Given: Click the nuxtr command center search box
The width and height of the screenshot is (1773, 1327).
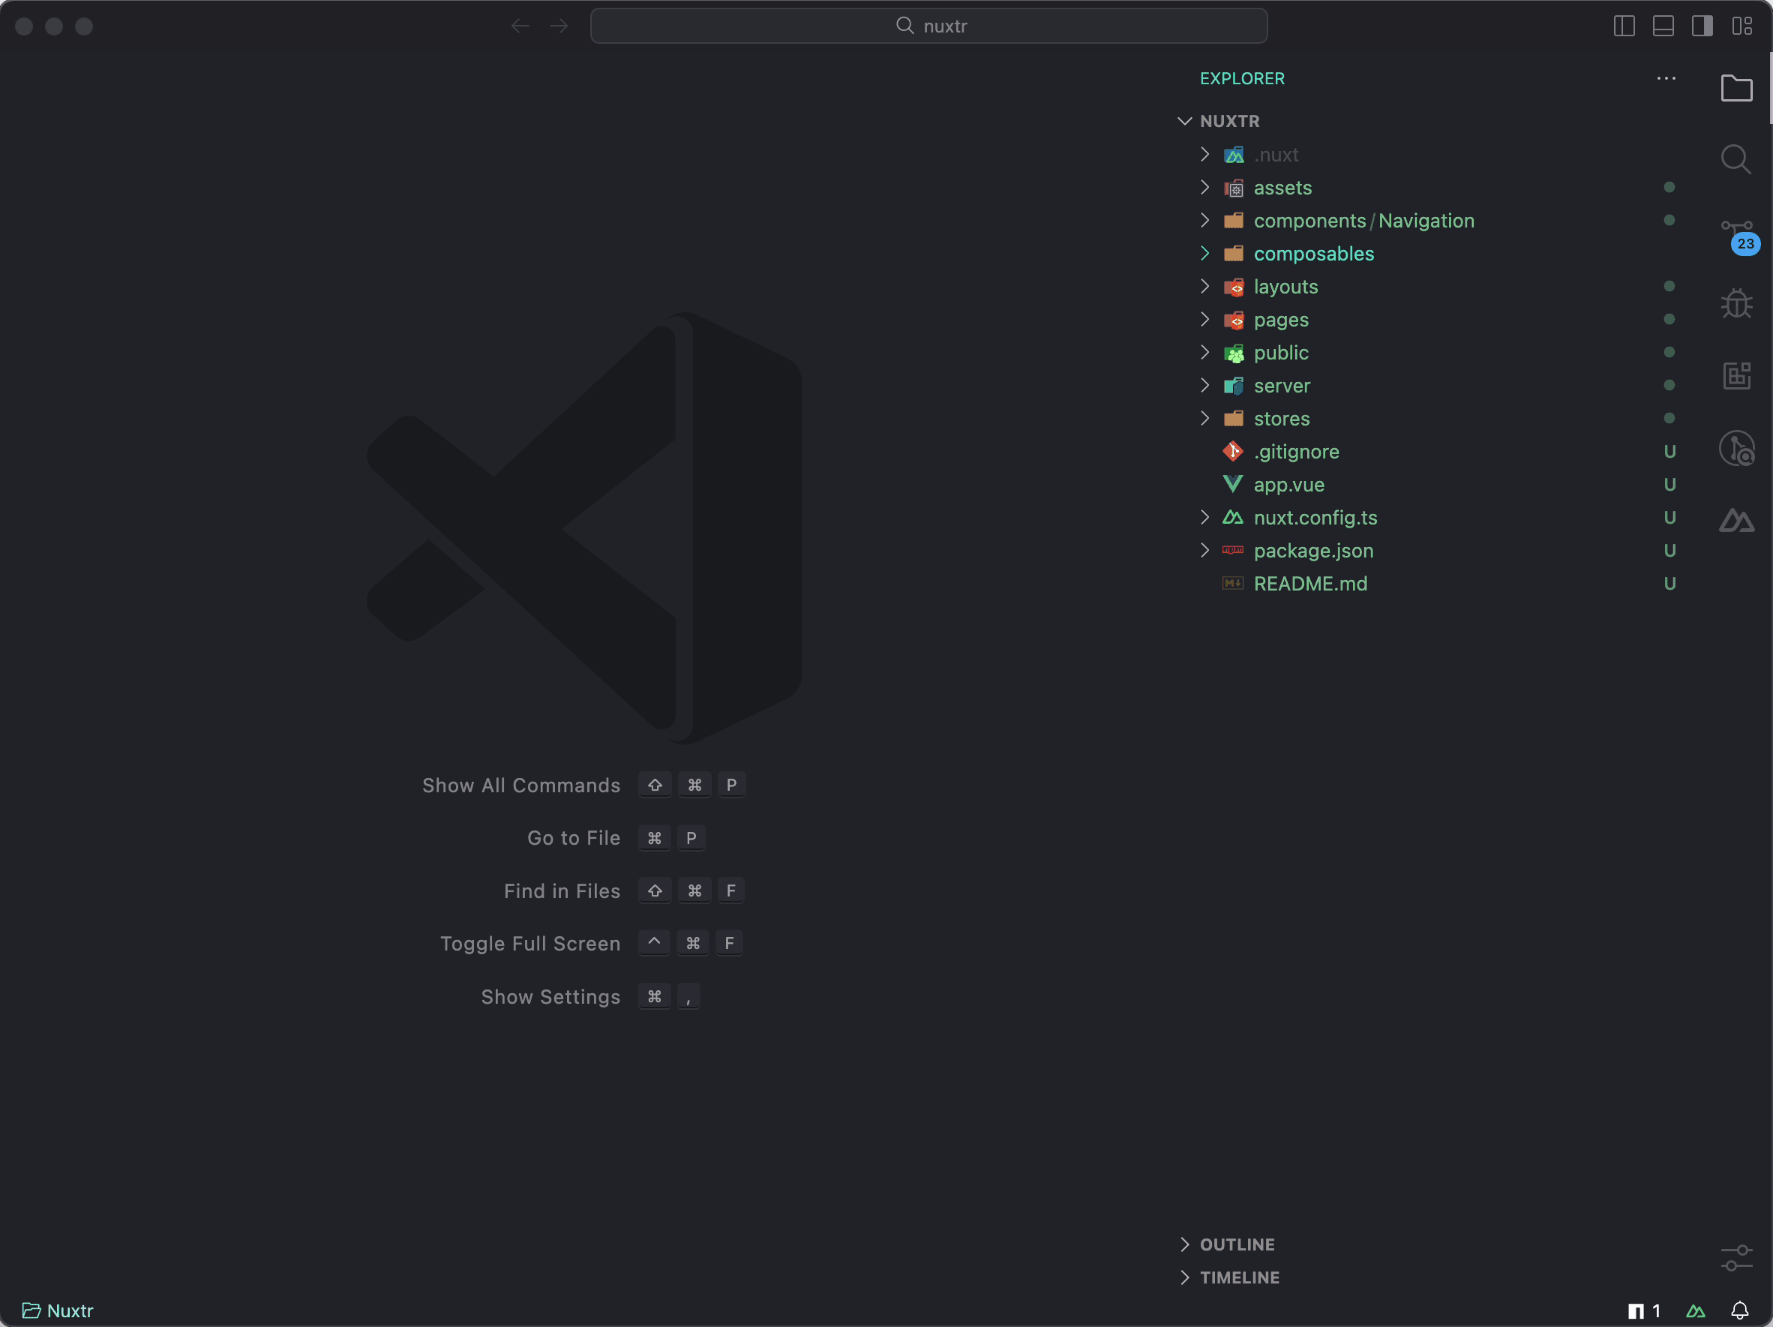Looking at the screenshot, I should pos(929,26).
